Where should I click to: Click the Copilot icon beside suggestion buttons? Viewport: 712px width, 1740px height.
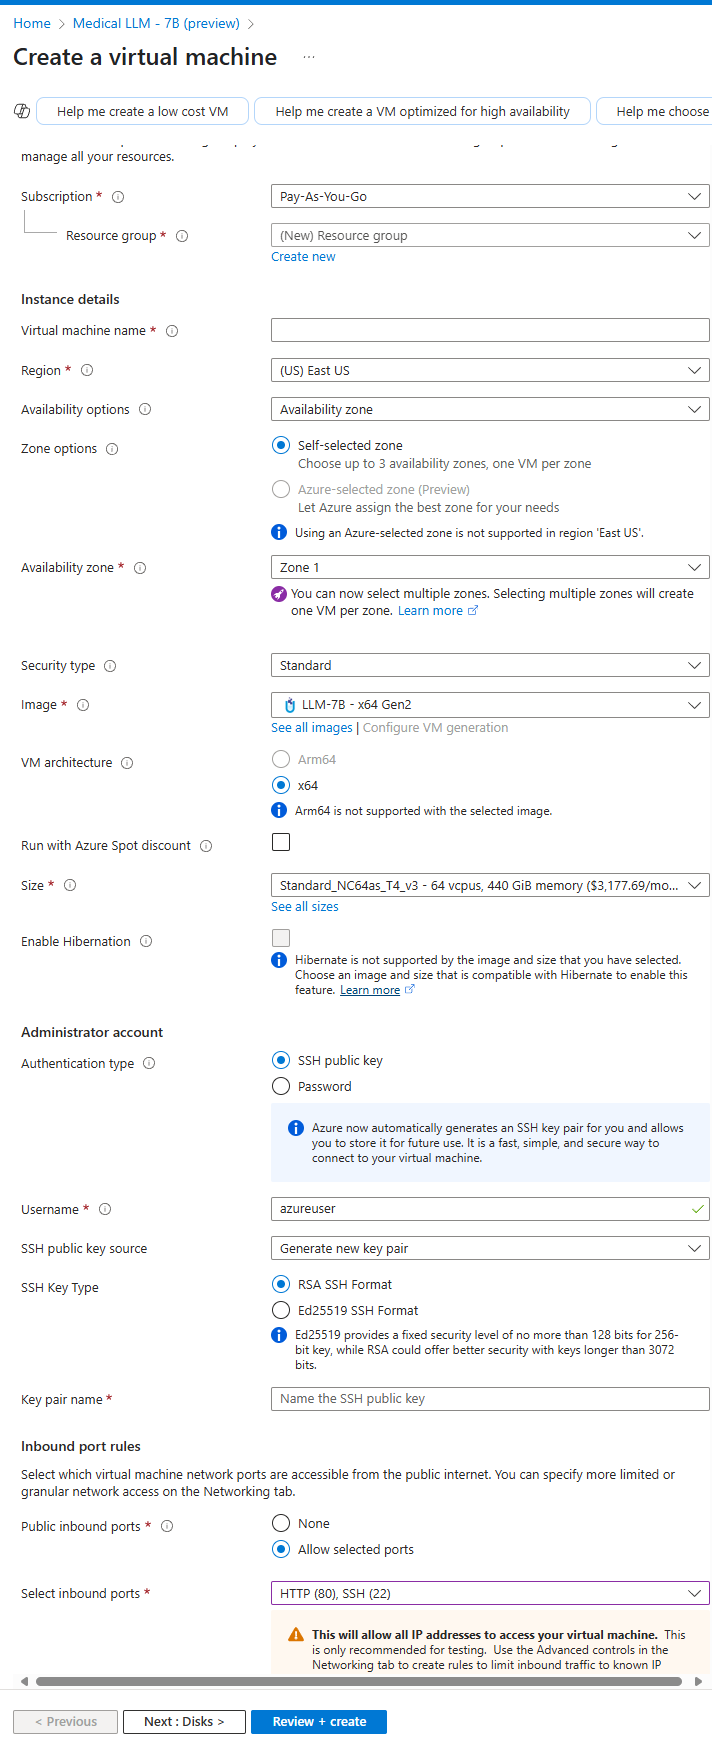22,111
